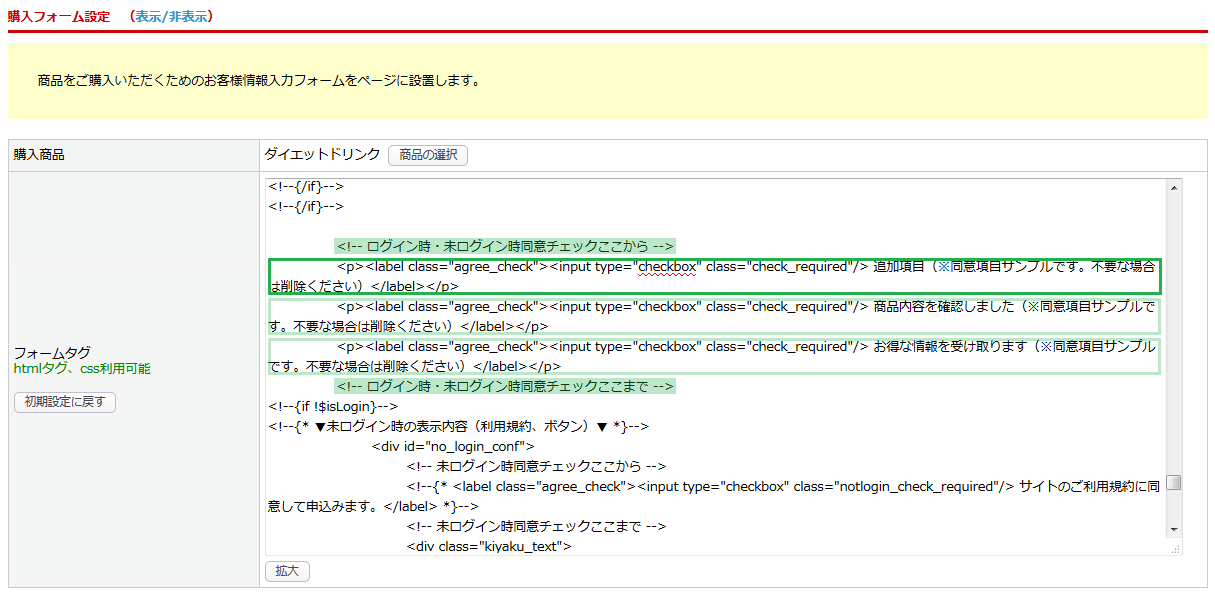Click the textarea scrollbar down arrow
The image size is (1215, 596).
coord(1174,529)
